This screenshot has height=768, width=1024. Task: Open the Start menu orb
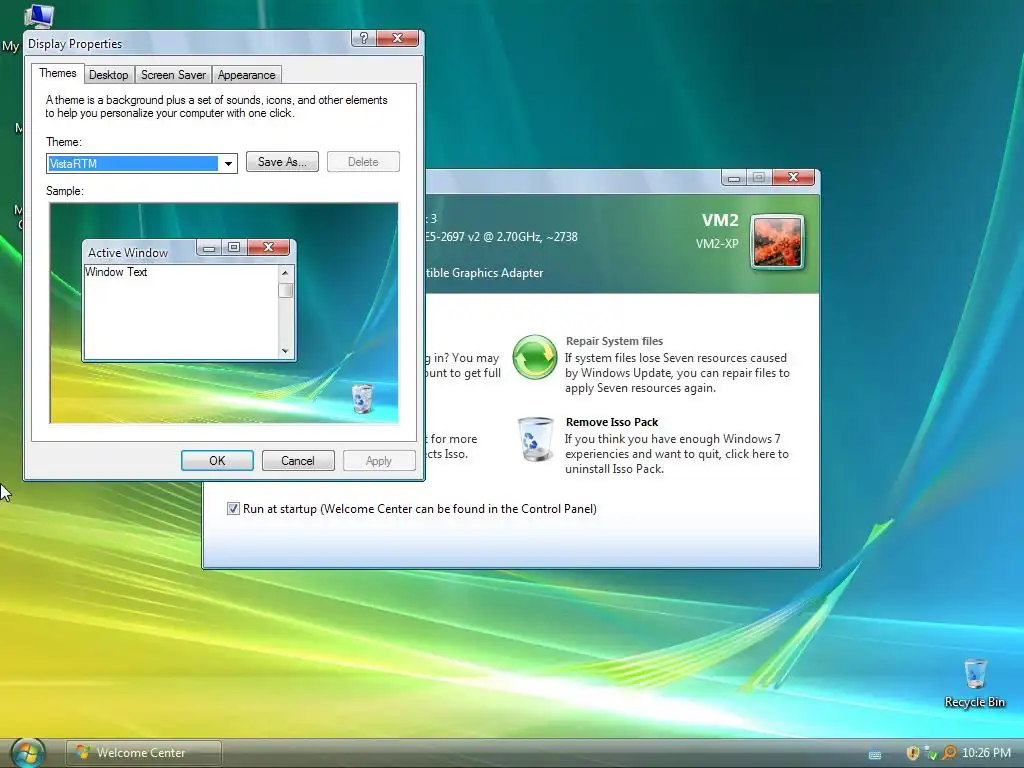29,753
